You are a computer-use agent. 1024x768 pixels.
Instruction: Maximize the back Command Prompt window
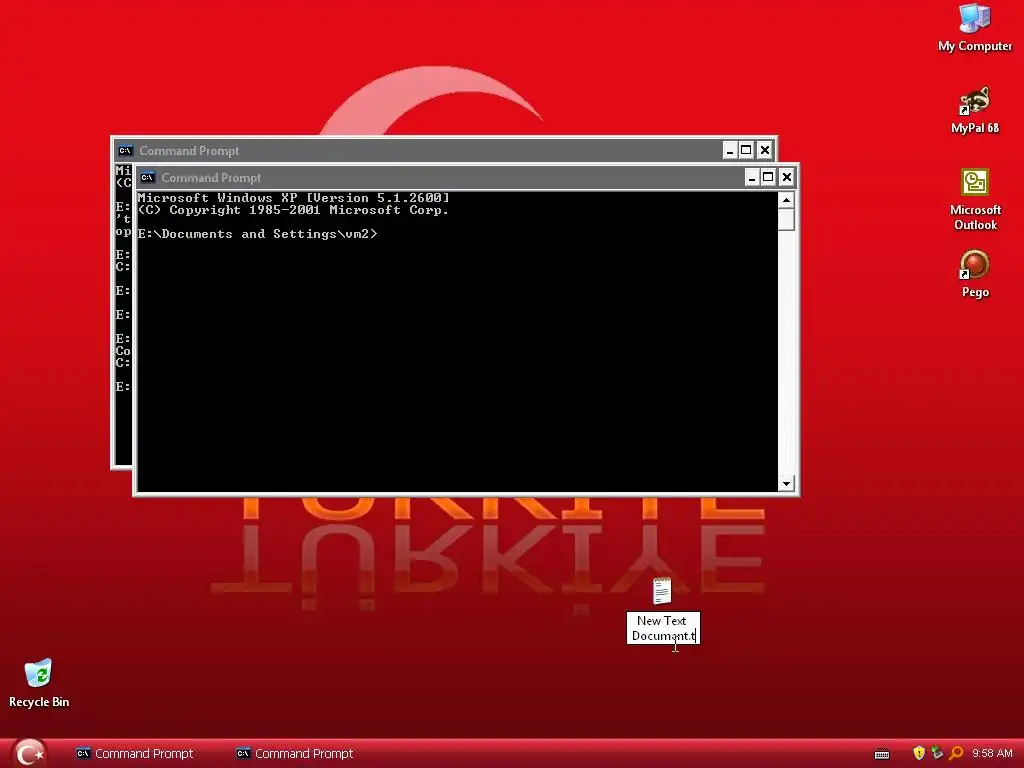[746, 150]
